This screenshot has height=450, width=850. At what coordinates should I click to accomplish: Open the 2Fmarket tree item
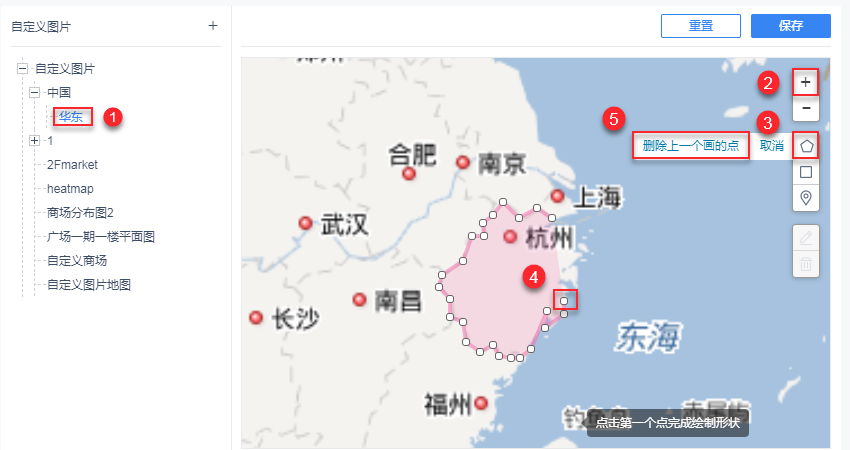[72, 165]
